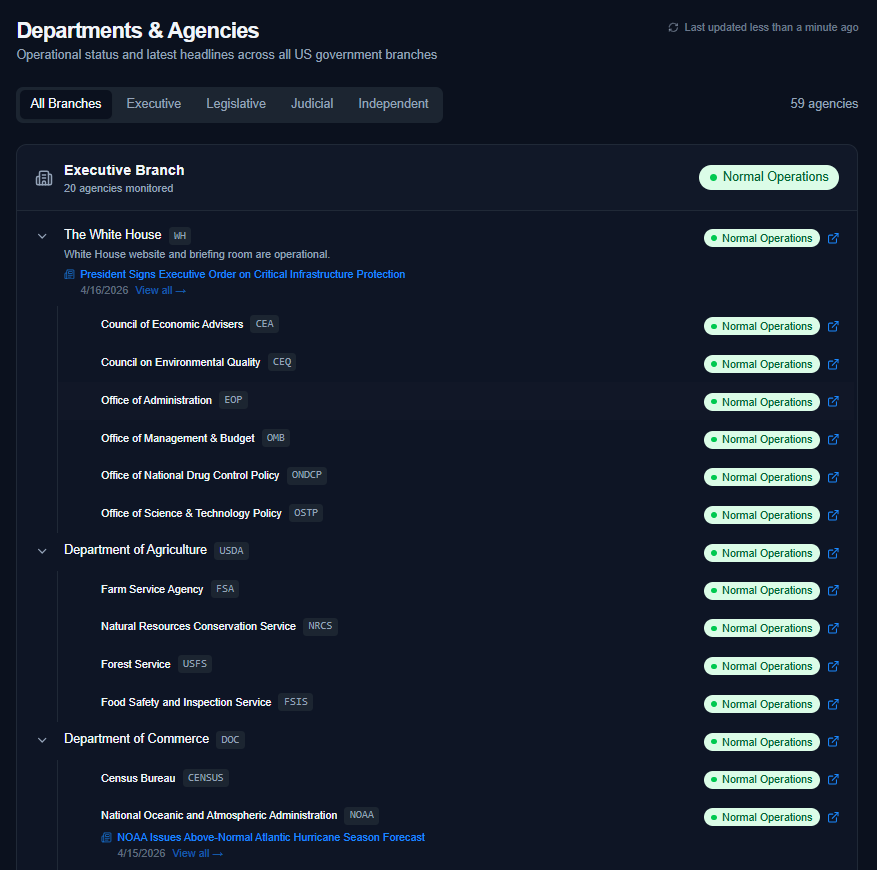Click View all under White House headline
This screenshot has width=877, height=870.
click(160, 291)
